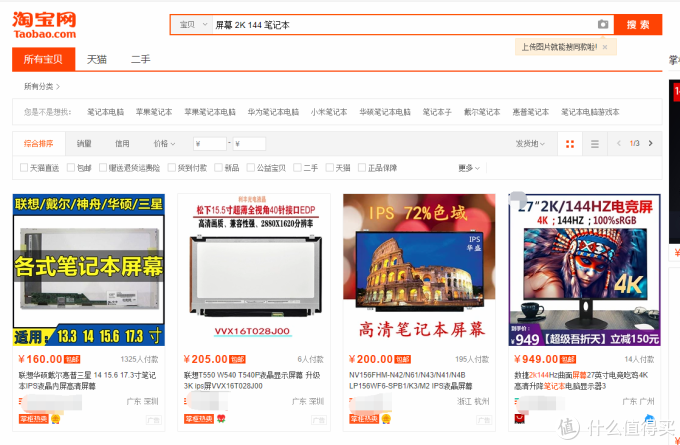Image resolution: width=680 pixels, height=445 pixels.
Task: Open IPS 72%色域 product image
Action: (419, 270)
